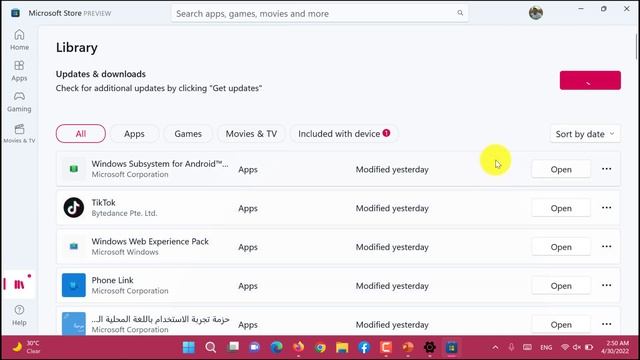
Task: Open File Explorer from taskbar
Action: pyautogui.click(x=342, y=347)
